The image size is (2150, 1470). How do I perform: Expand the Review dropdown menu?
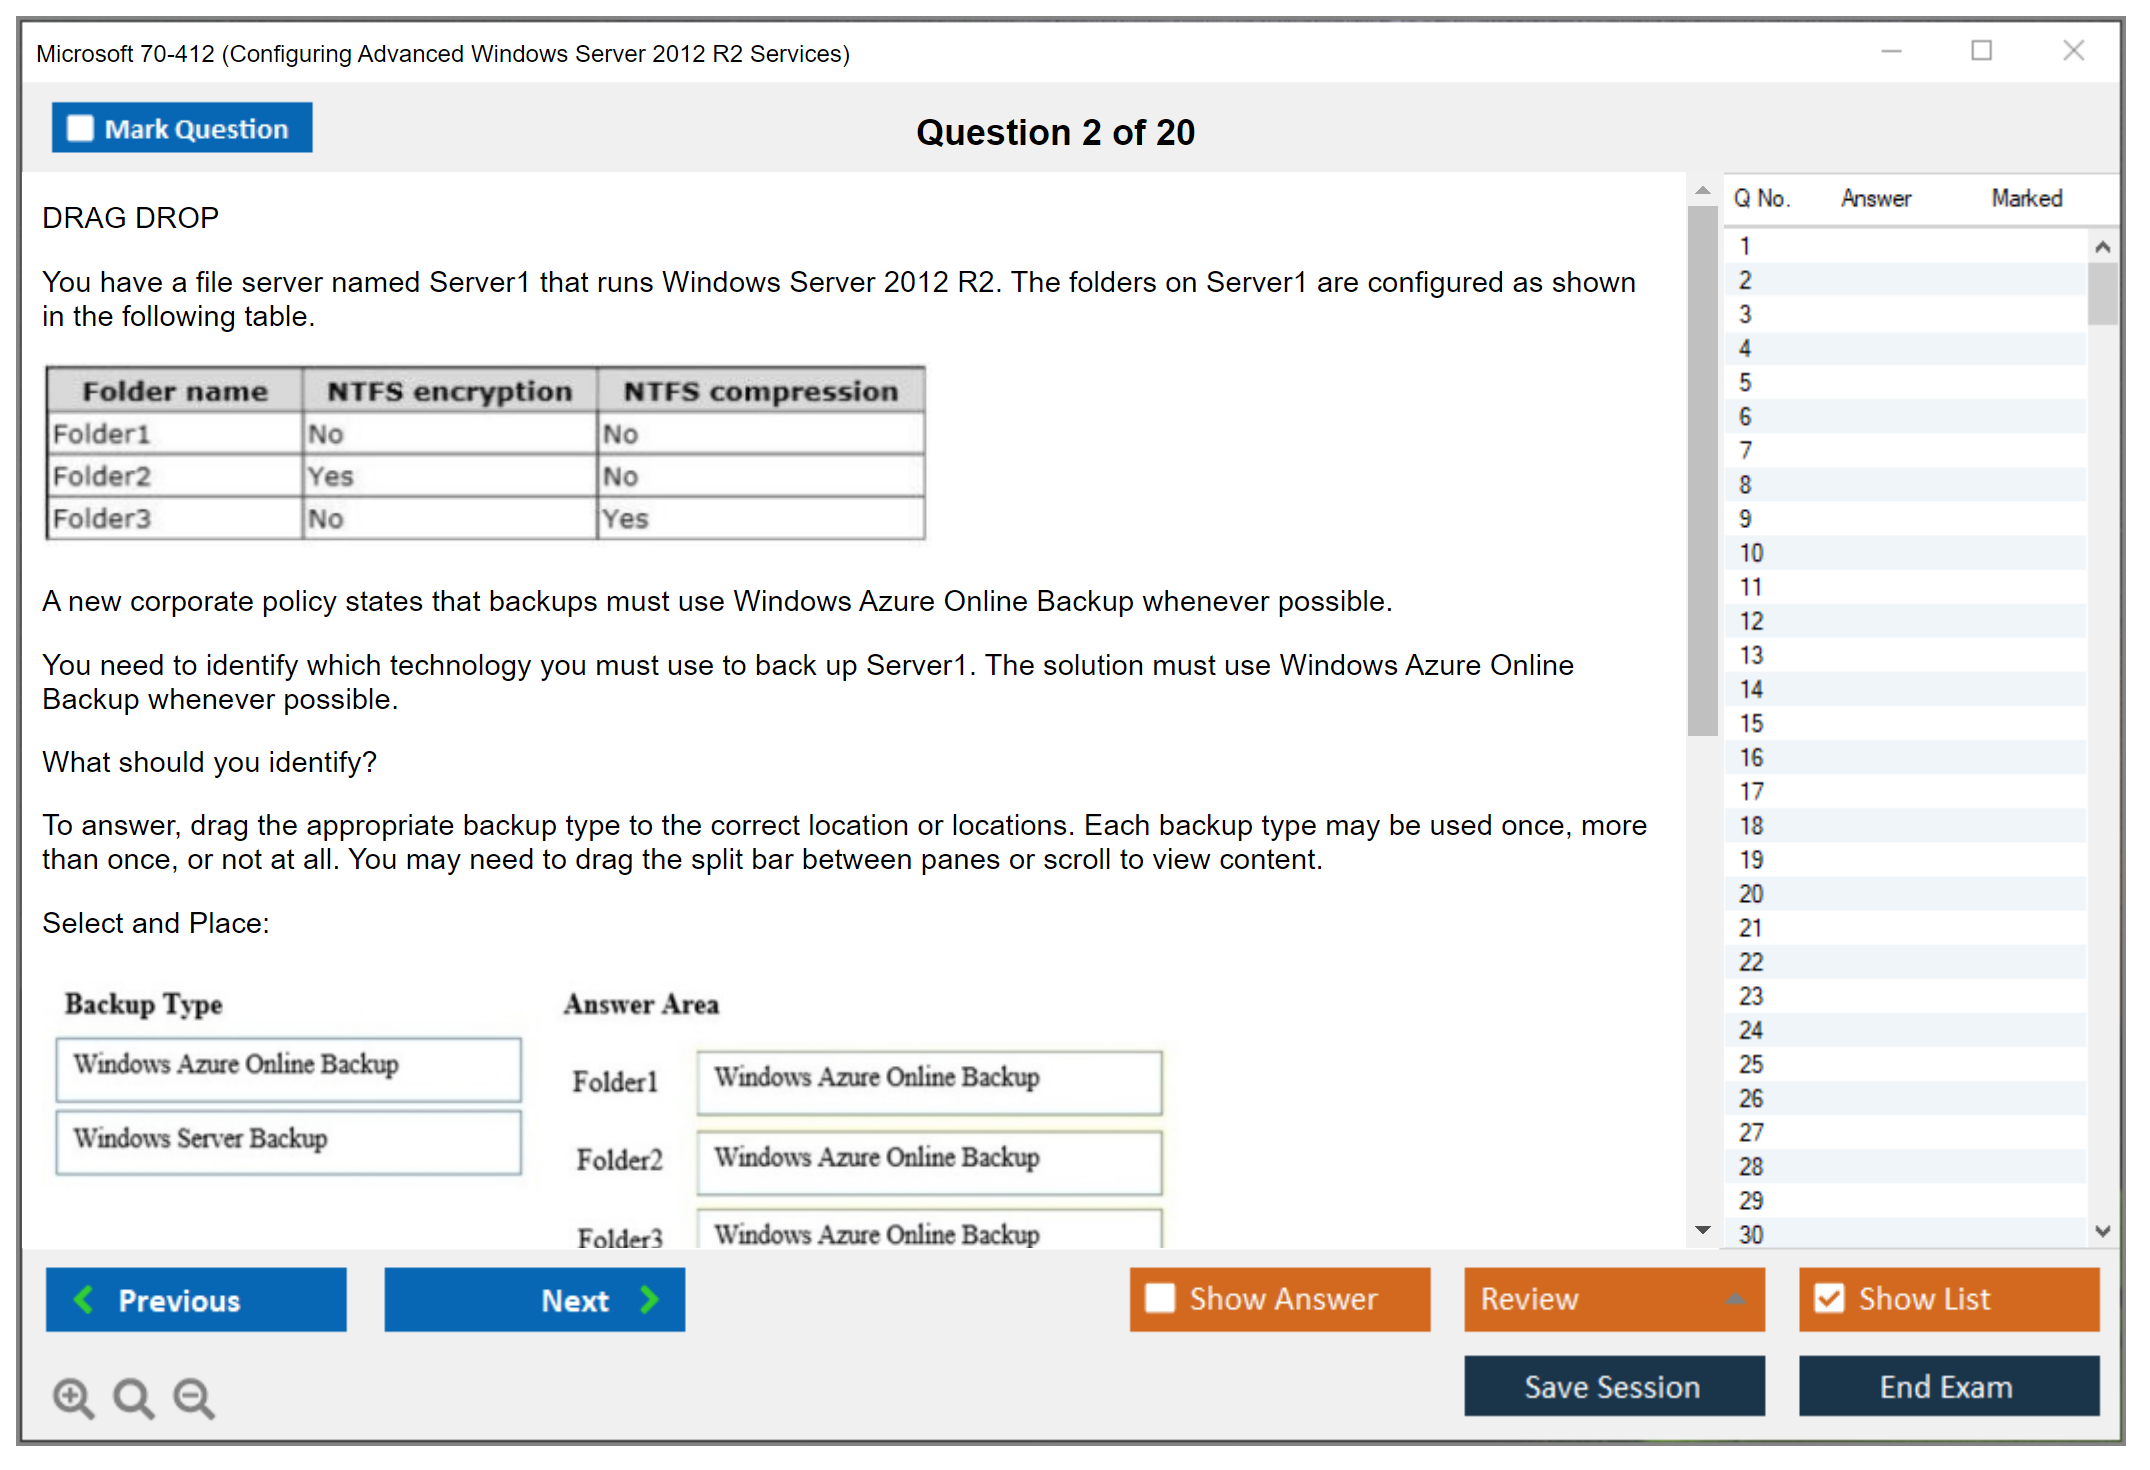tap(1735, 1299)
